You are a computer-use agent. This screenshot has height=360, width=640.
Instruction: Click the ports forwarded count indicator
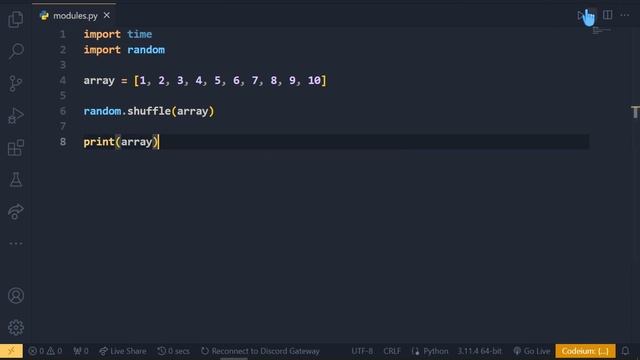point(81,351)
